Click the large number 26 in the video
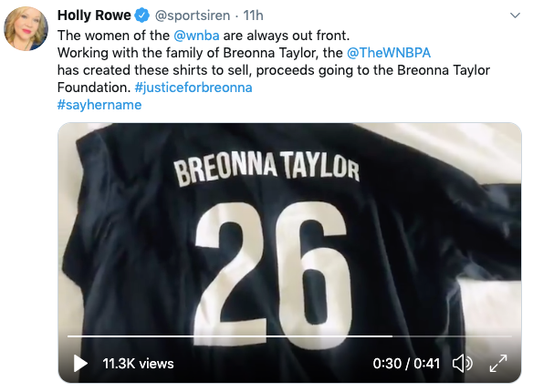 [x=272, y=274]
